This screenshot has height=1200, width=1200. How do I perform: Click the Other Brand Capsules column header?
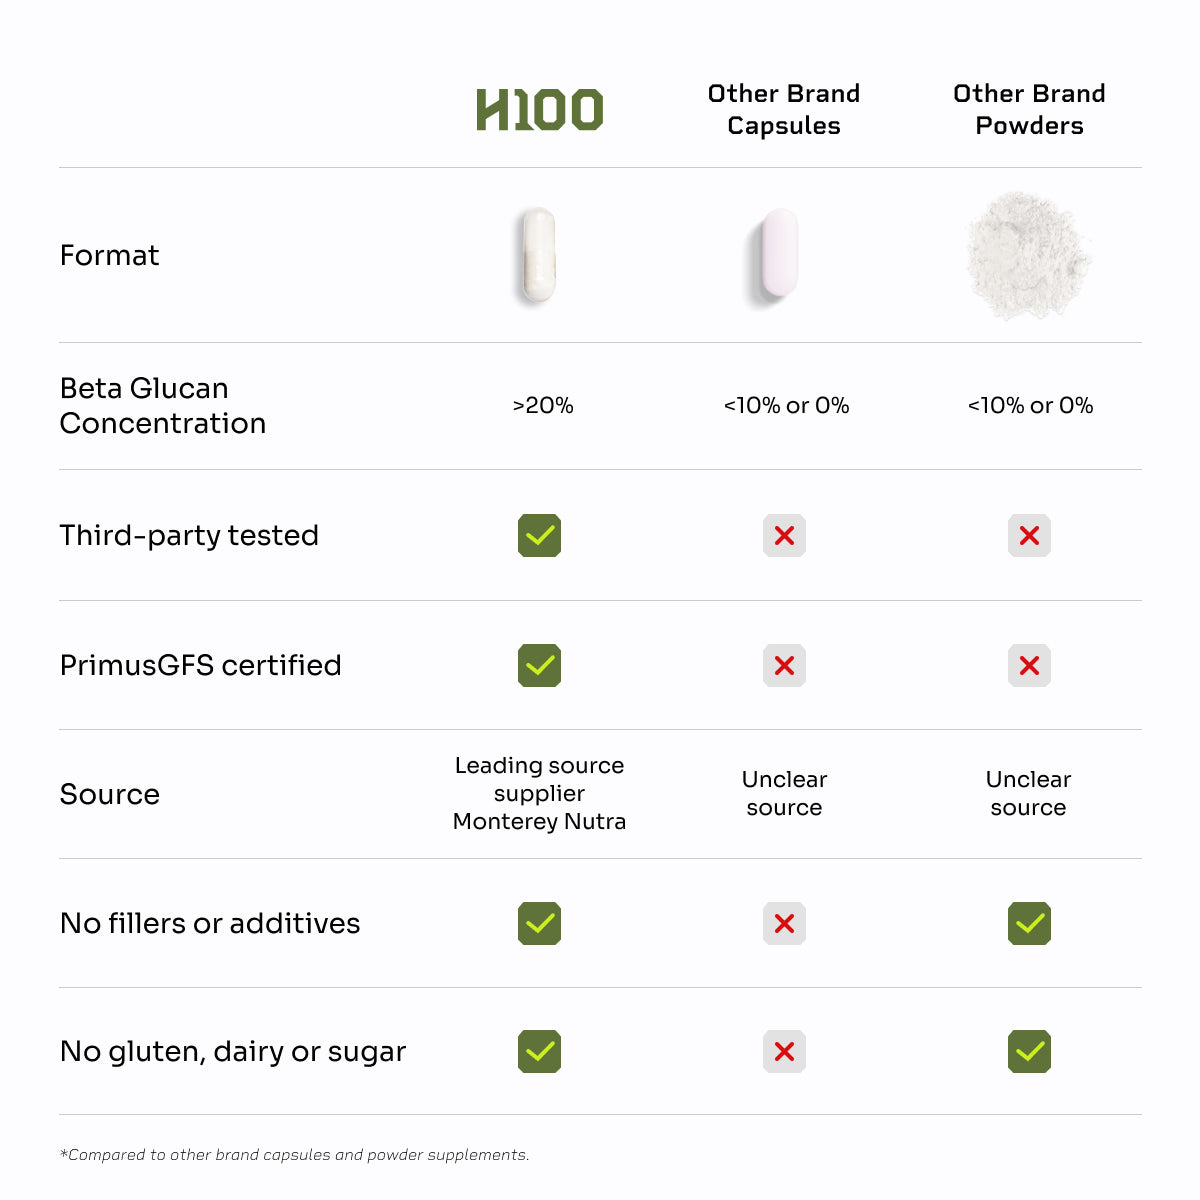coord(784,109)
